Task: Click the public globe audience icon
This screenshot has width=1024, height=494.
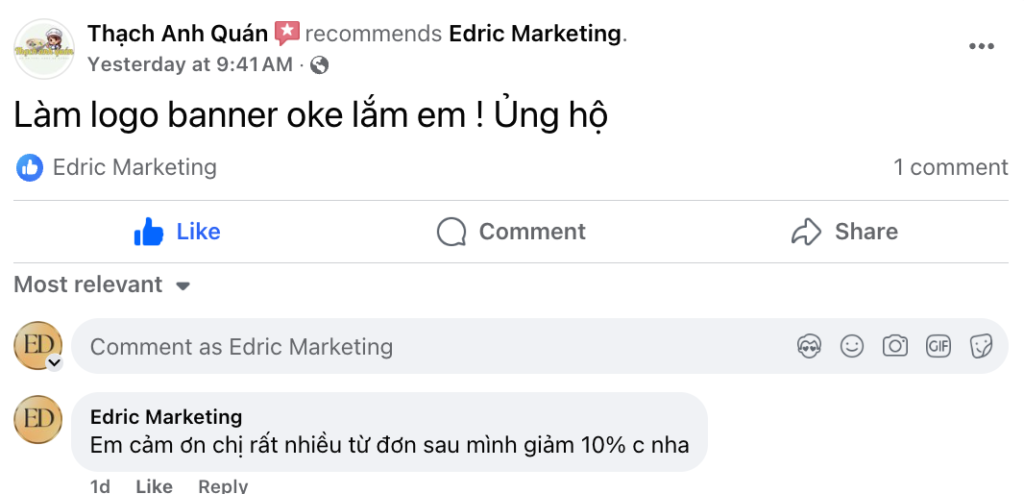Action: (x=320, y=65)
